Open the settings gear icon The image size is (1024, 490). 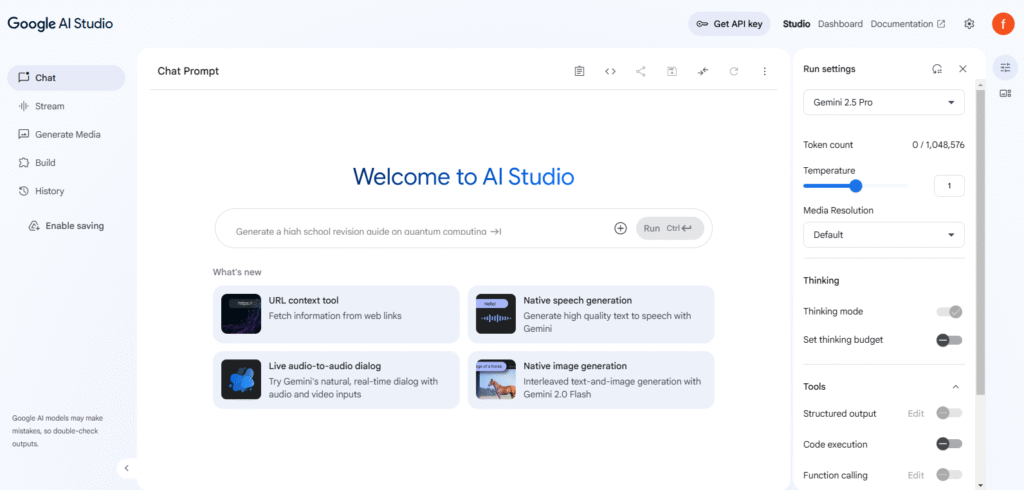tap(969, 24)
